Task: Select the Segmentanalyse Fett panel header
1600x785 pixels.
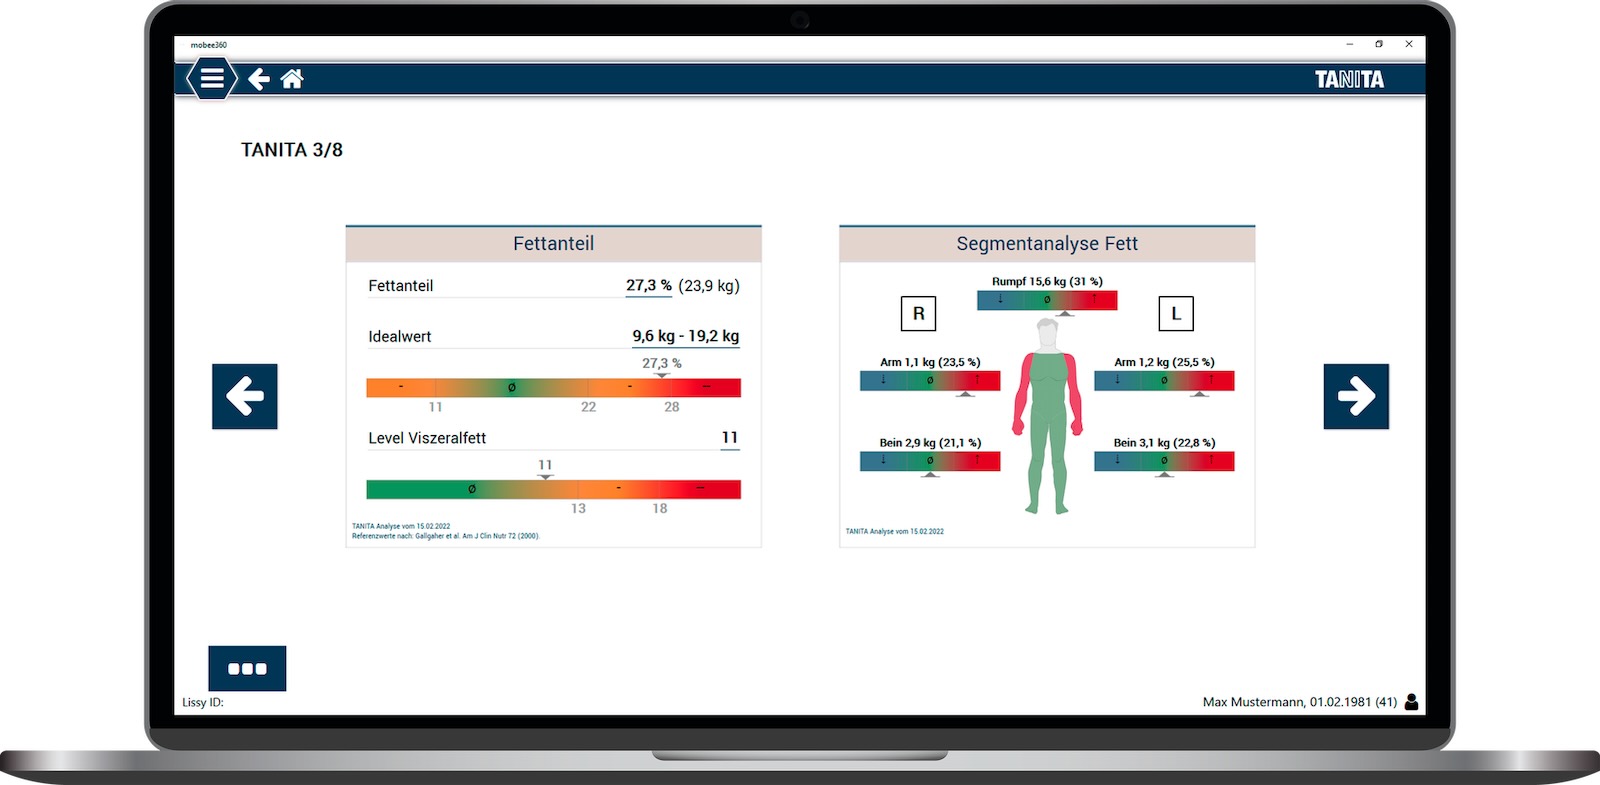Action: [x=1047, y=244]
